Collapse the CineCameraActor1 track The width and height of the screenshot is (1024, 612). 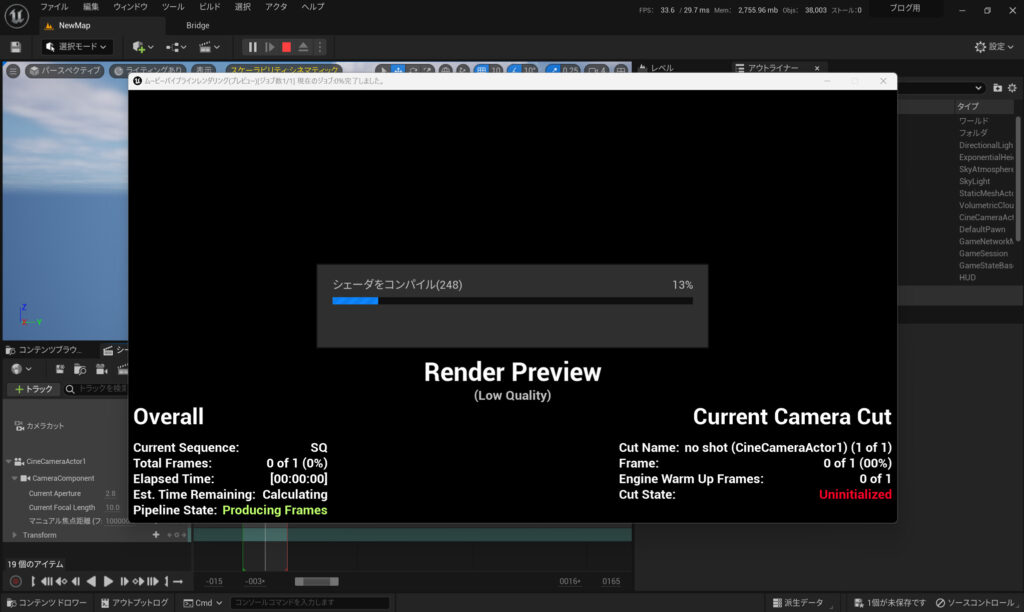(x=9, y=462)
